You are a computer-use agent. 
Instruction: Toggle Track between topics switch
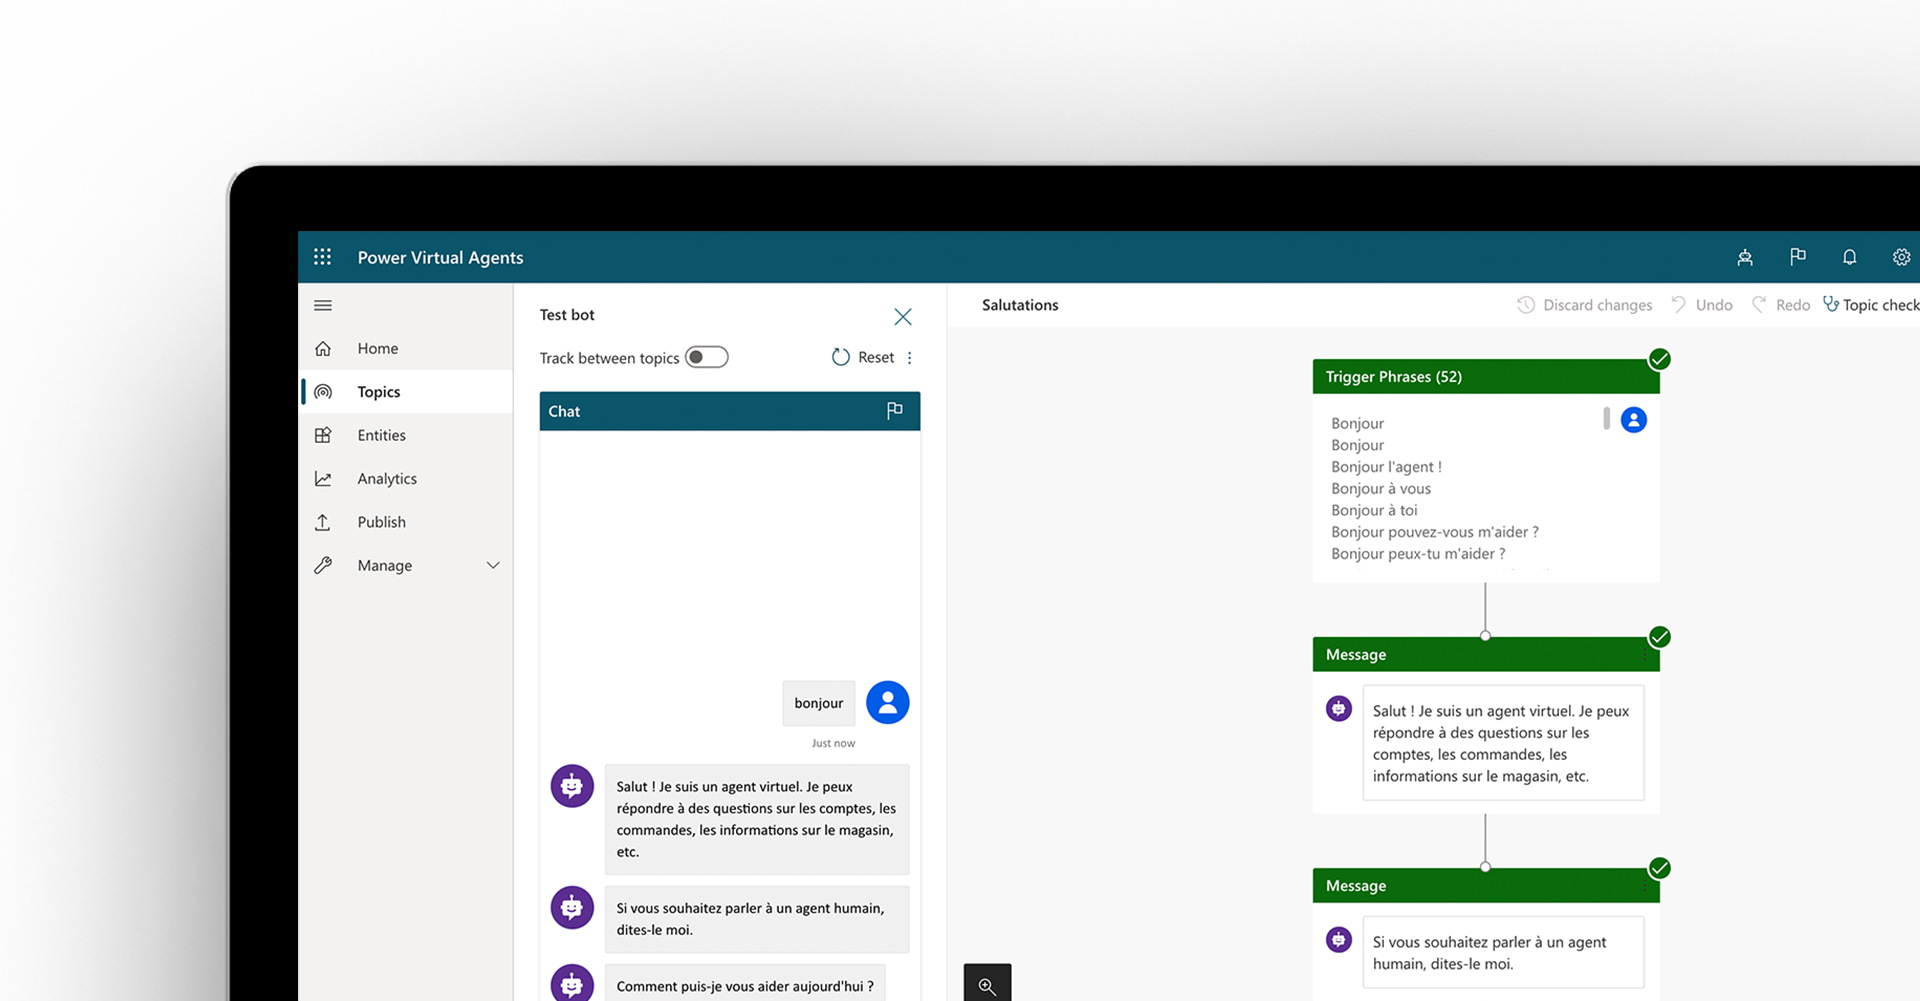[707, 358]
